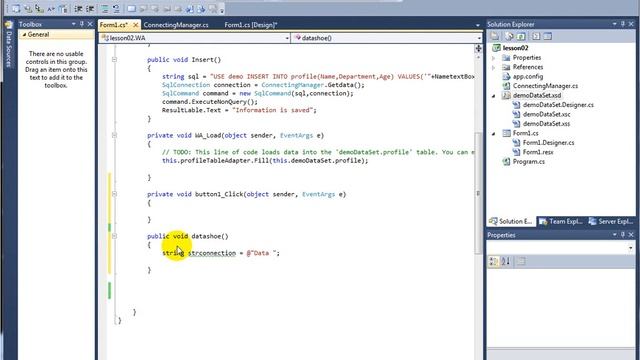Screen dimensions: 640x360
Task: Select demoDataSet.Designer.cs file
Action: 558,105
